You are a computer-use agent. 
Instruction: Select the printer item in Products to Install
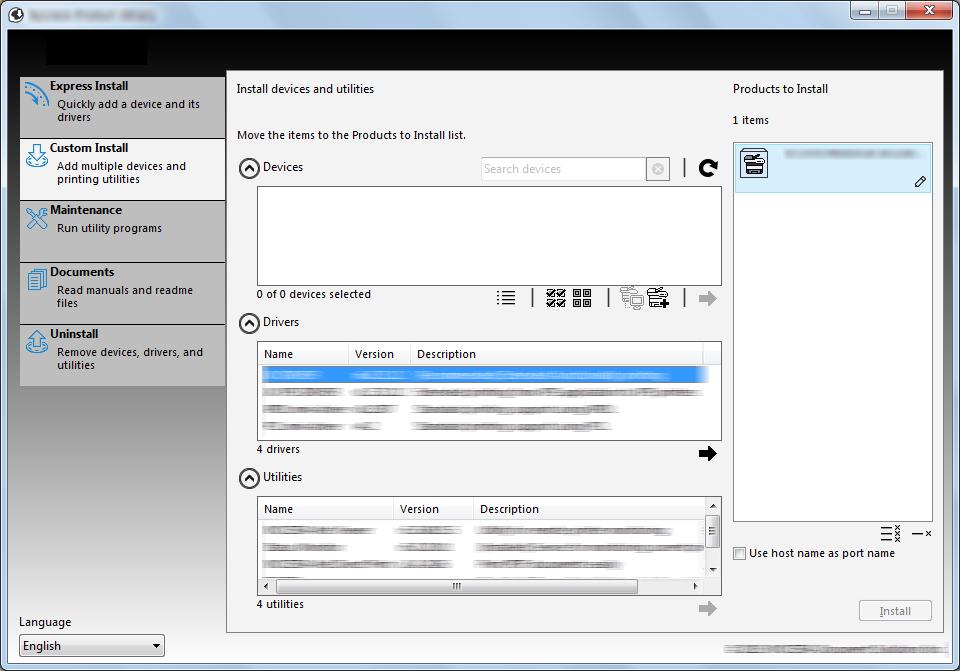click(833, 168)
